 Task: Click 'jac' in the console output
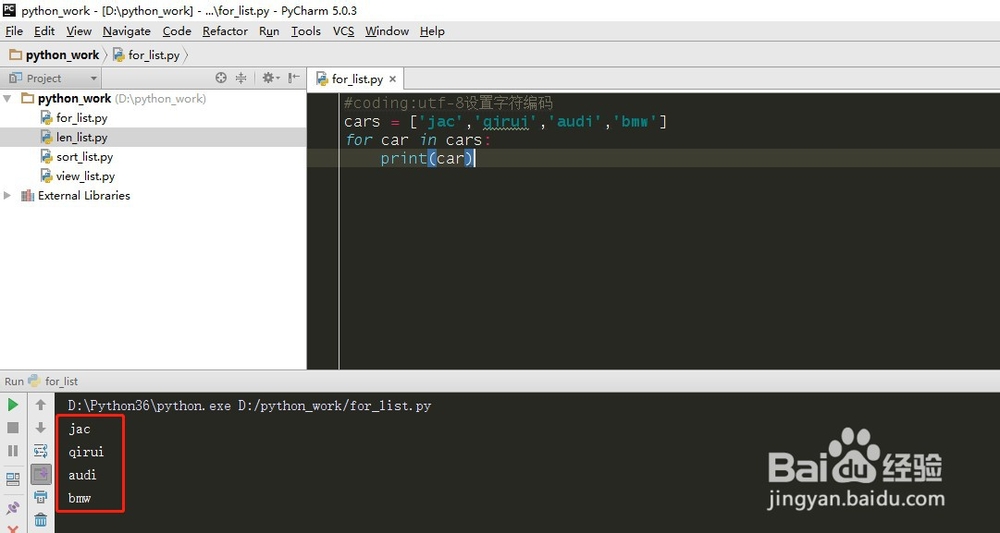(80, 429)
